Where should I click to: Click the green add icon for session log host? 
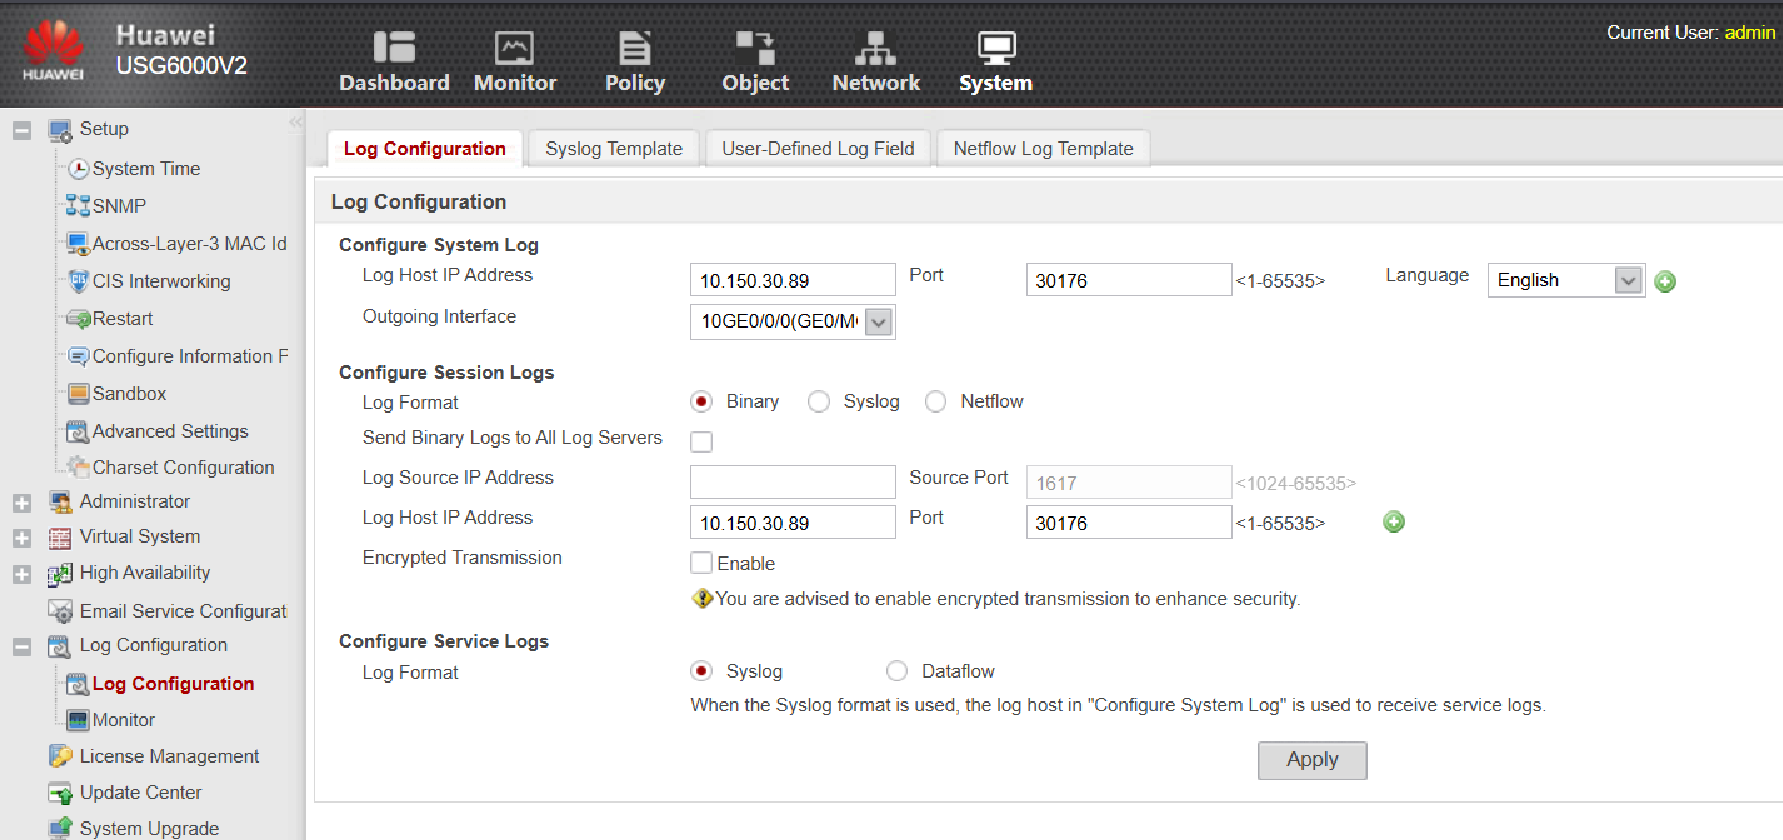click(1393, 522)
